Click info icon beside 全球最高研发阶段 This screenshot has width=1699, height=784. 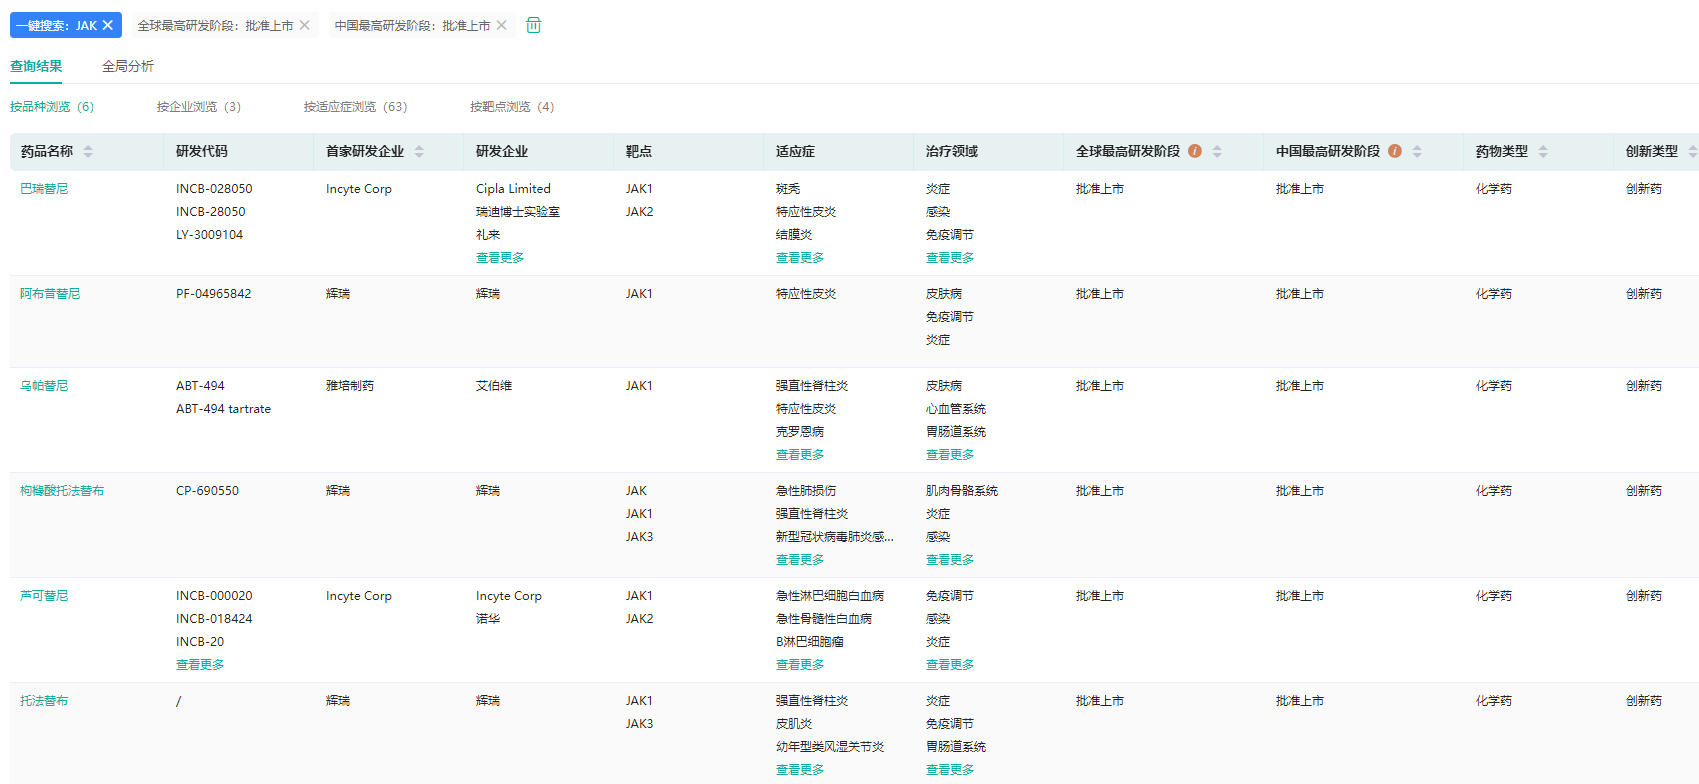click(1195, 151)
